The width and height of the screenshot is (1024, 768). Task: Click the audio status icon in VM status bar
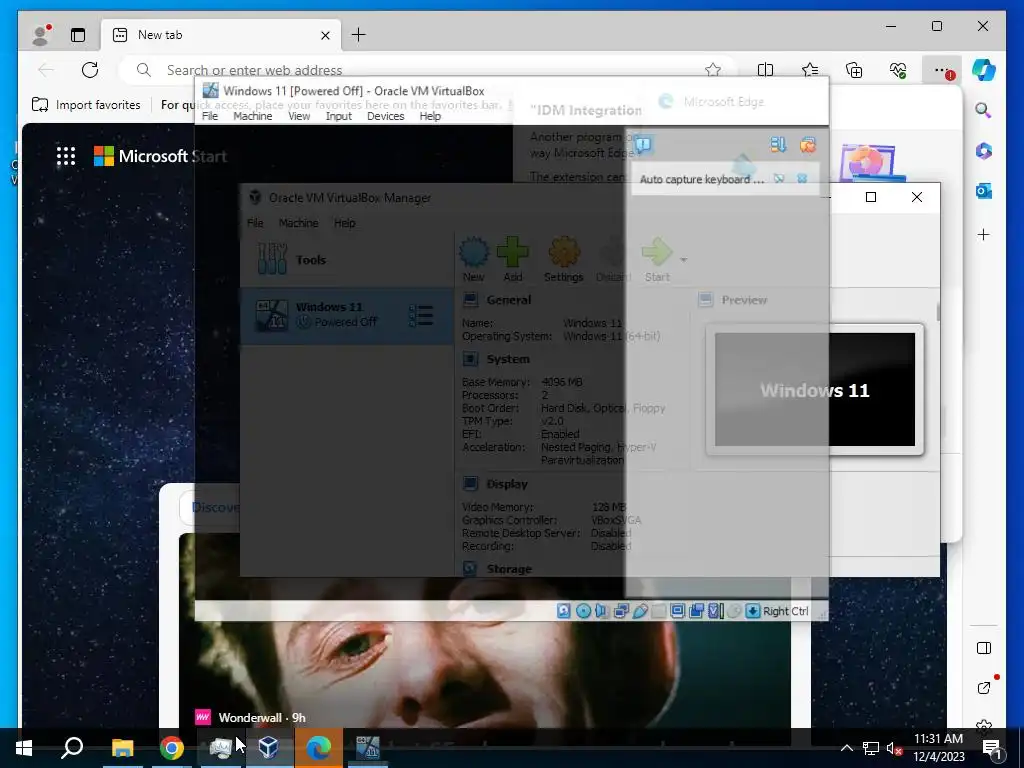point(601,611)
